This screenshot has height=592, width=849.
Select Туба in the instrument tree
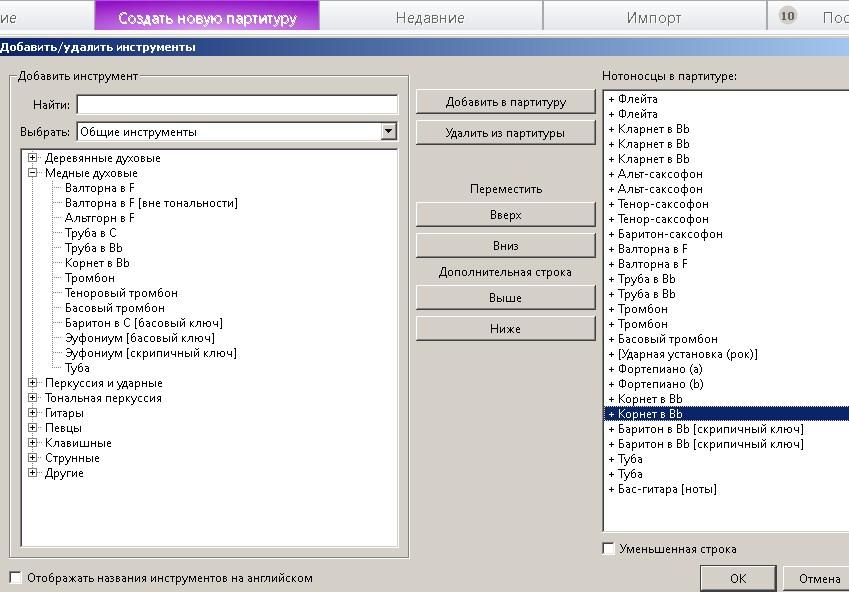pos(77,368)
